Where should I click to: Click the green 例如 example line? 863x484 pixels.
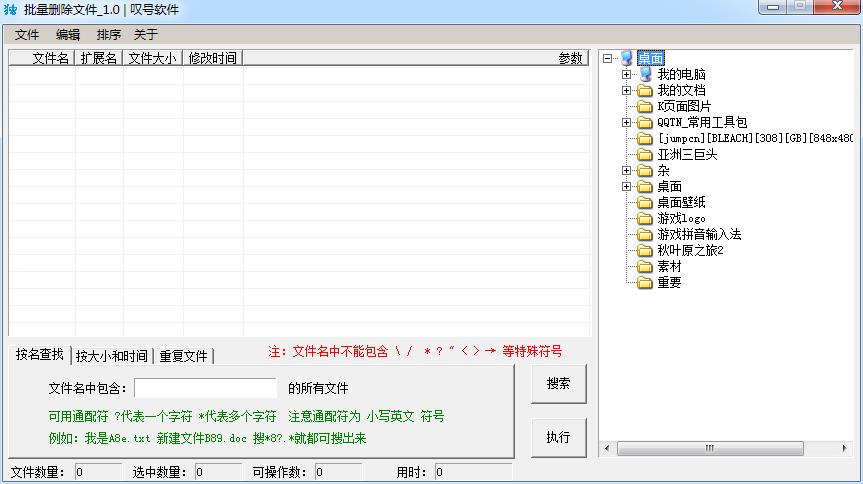click(207, 438)
